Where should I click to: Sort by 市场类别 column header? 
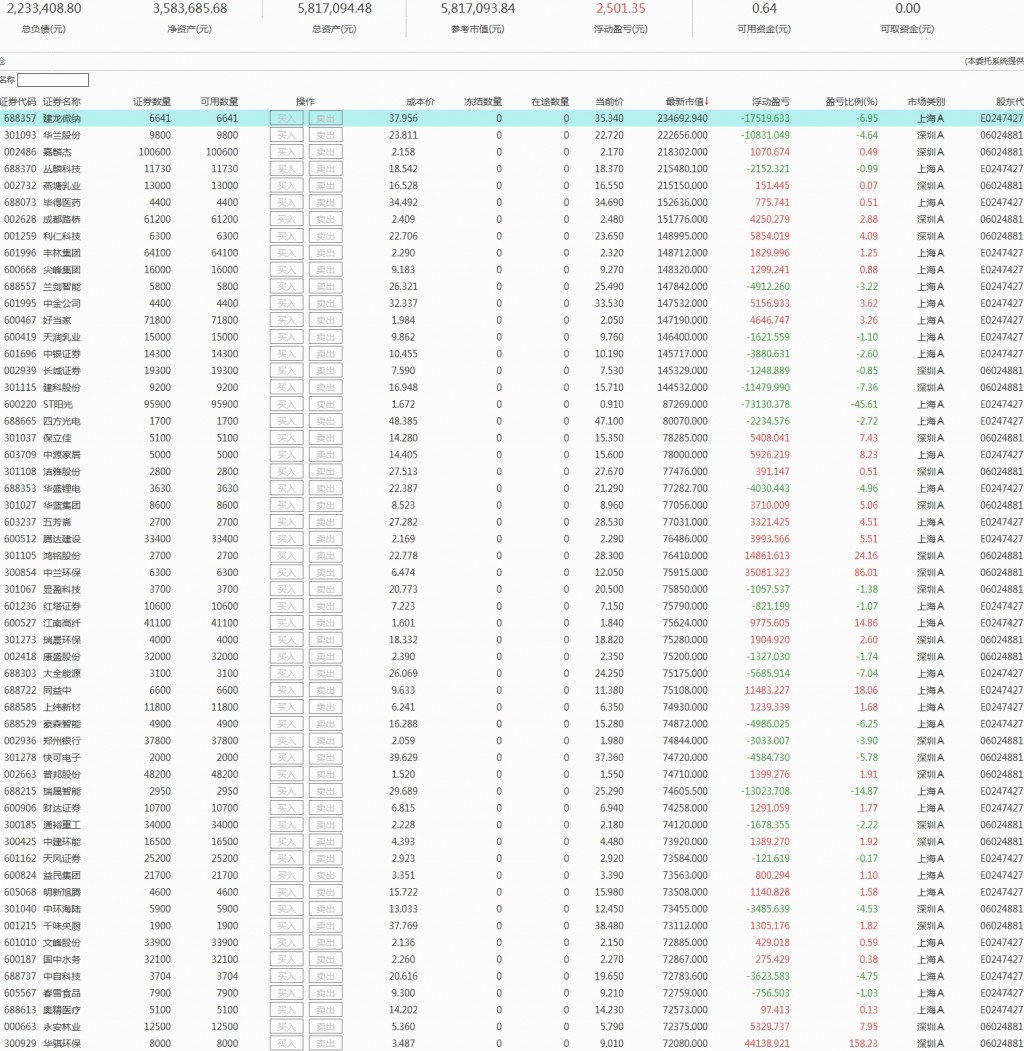coord(926,102)
